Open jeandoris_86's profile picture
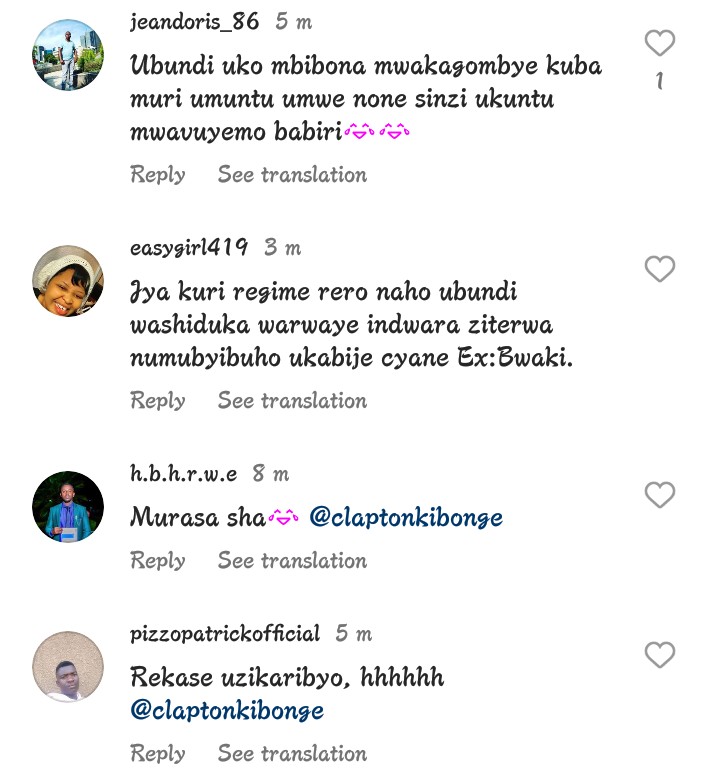 [x=68, y=55]
